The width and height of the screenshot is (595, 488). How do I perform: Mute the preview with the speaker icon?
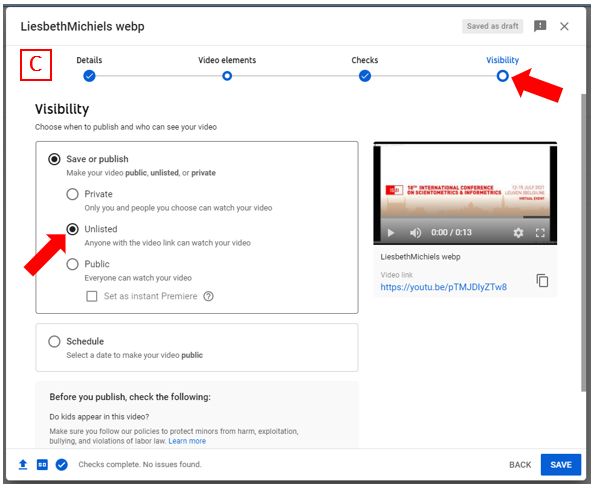[x=416, y=233]
